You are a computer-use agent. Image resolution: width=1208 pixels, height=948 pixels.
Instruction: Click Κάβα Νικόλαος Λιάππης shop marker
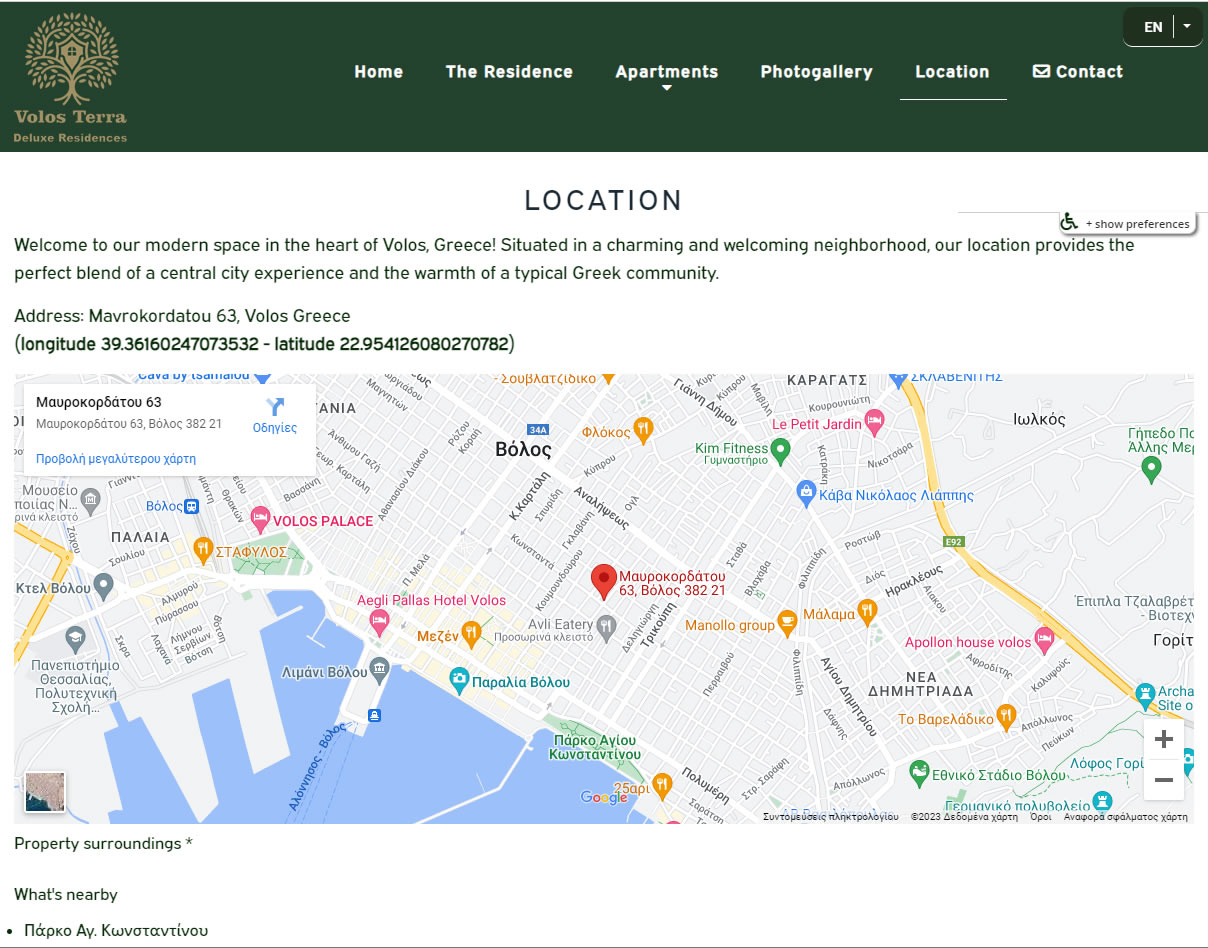806,491
